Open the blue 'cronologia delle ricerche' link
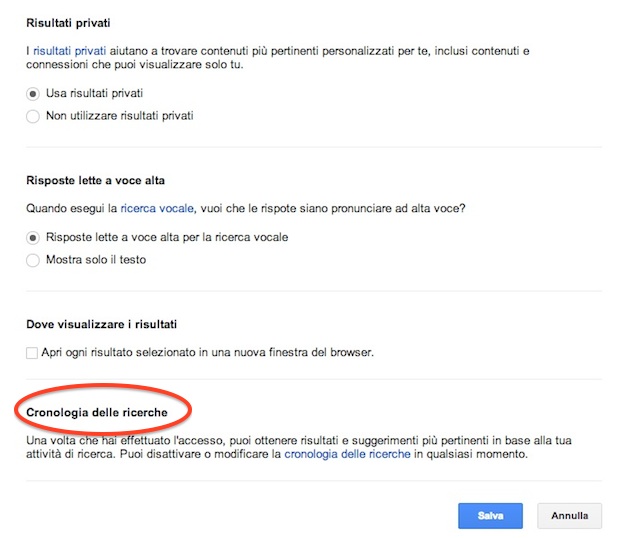 click(x=347, y=454)
